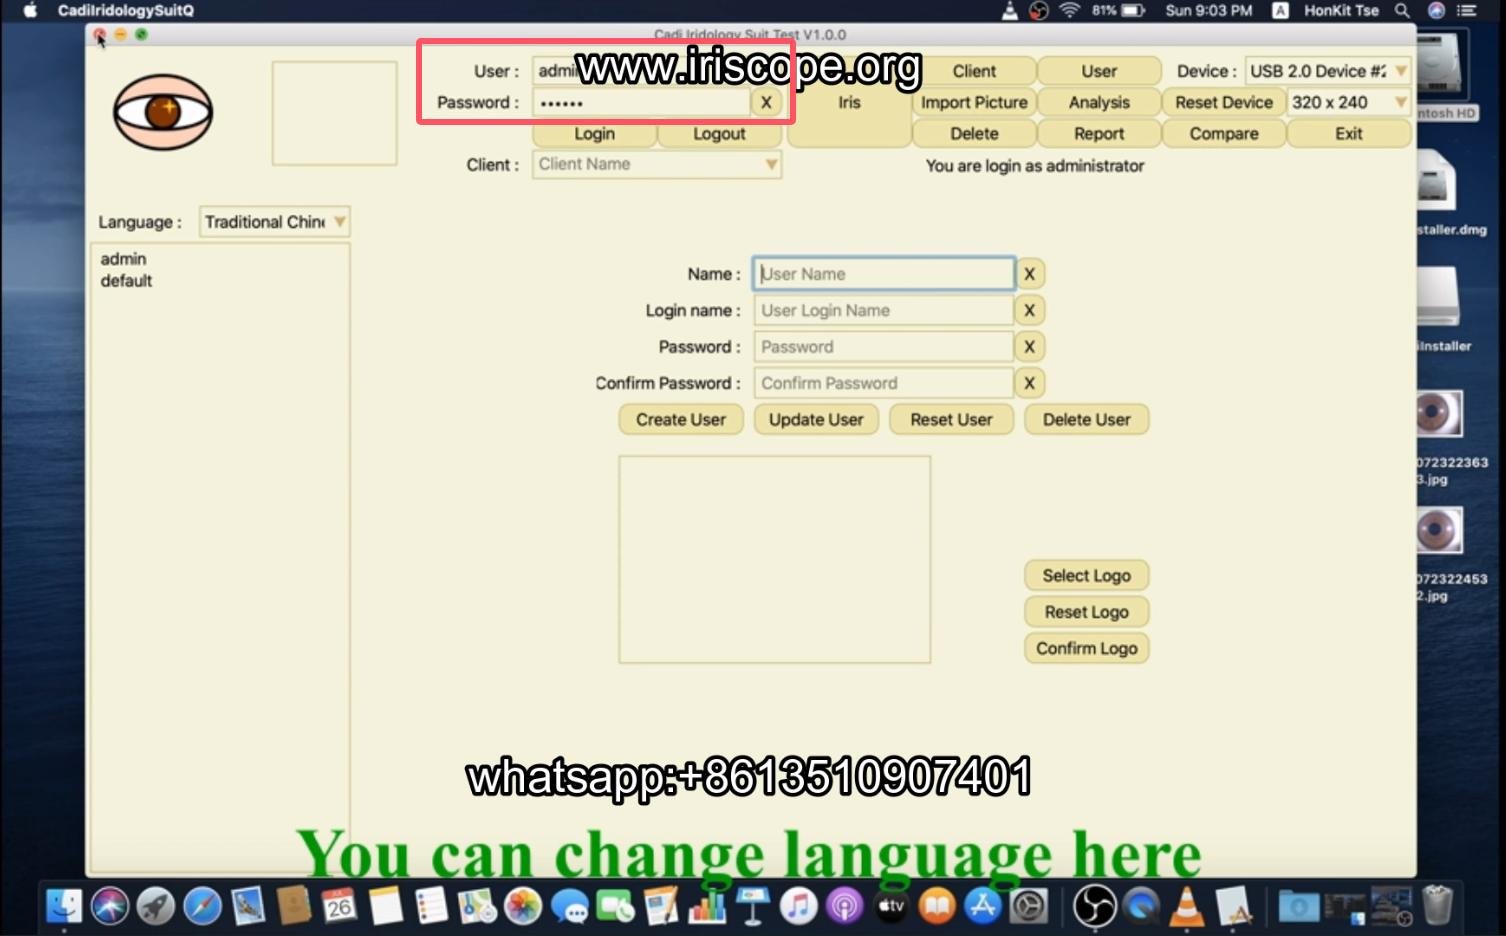Screen dimensions: 1506x936
Task: Open Books app in the dock
Action: pos(936,906)
